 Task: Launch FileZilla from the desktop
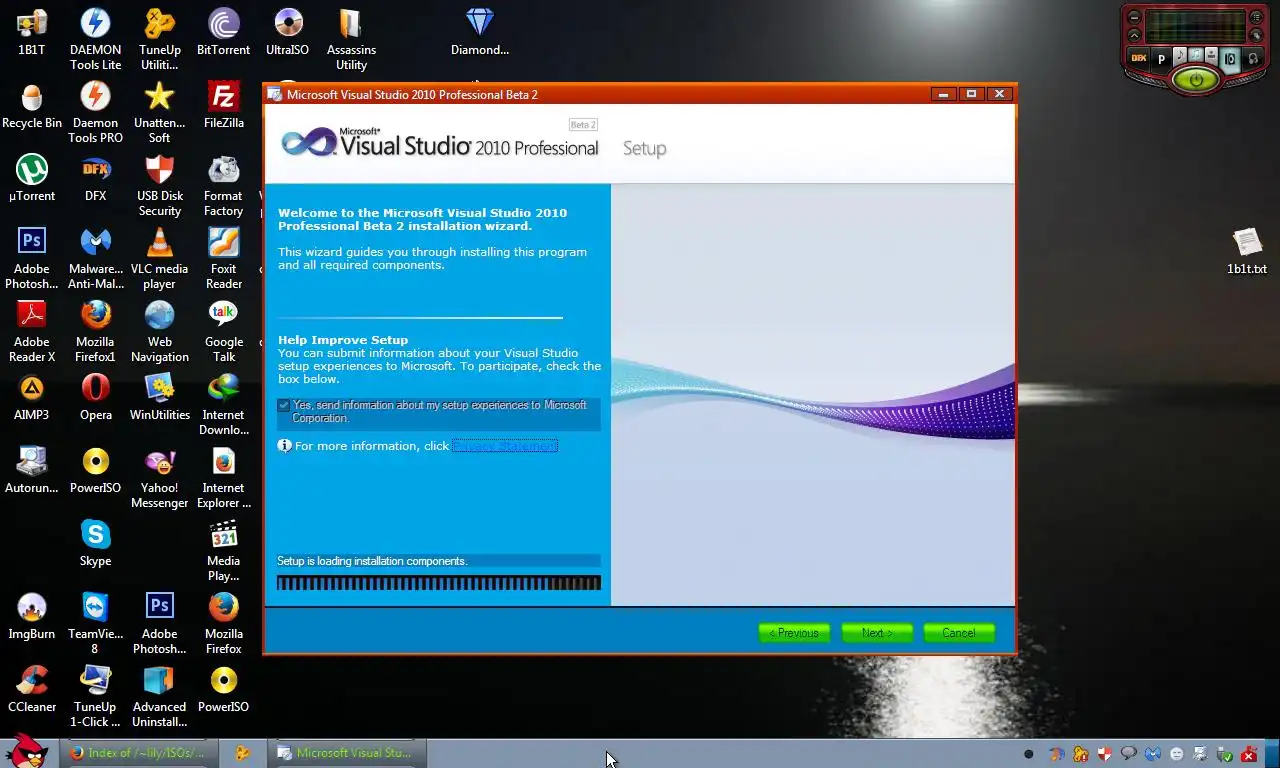(224, 106)
